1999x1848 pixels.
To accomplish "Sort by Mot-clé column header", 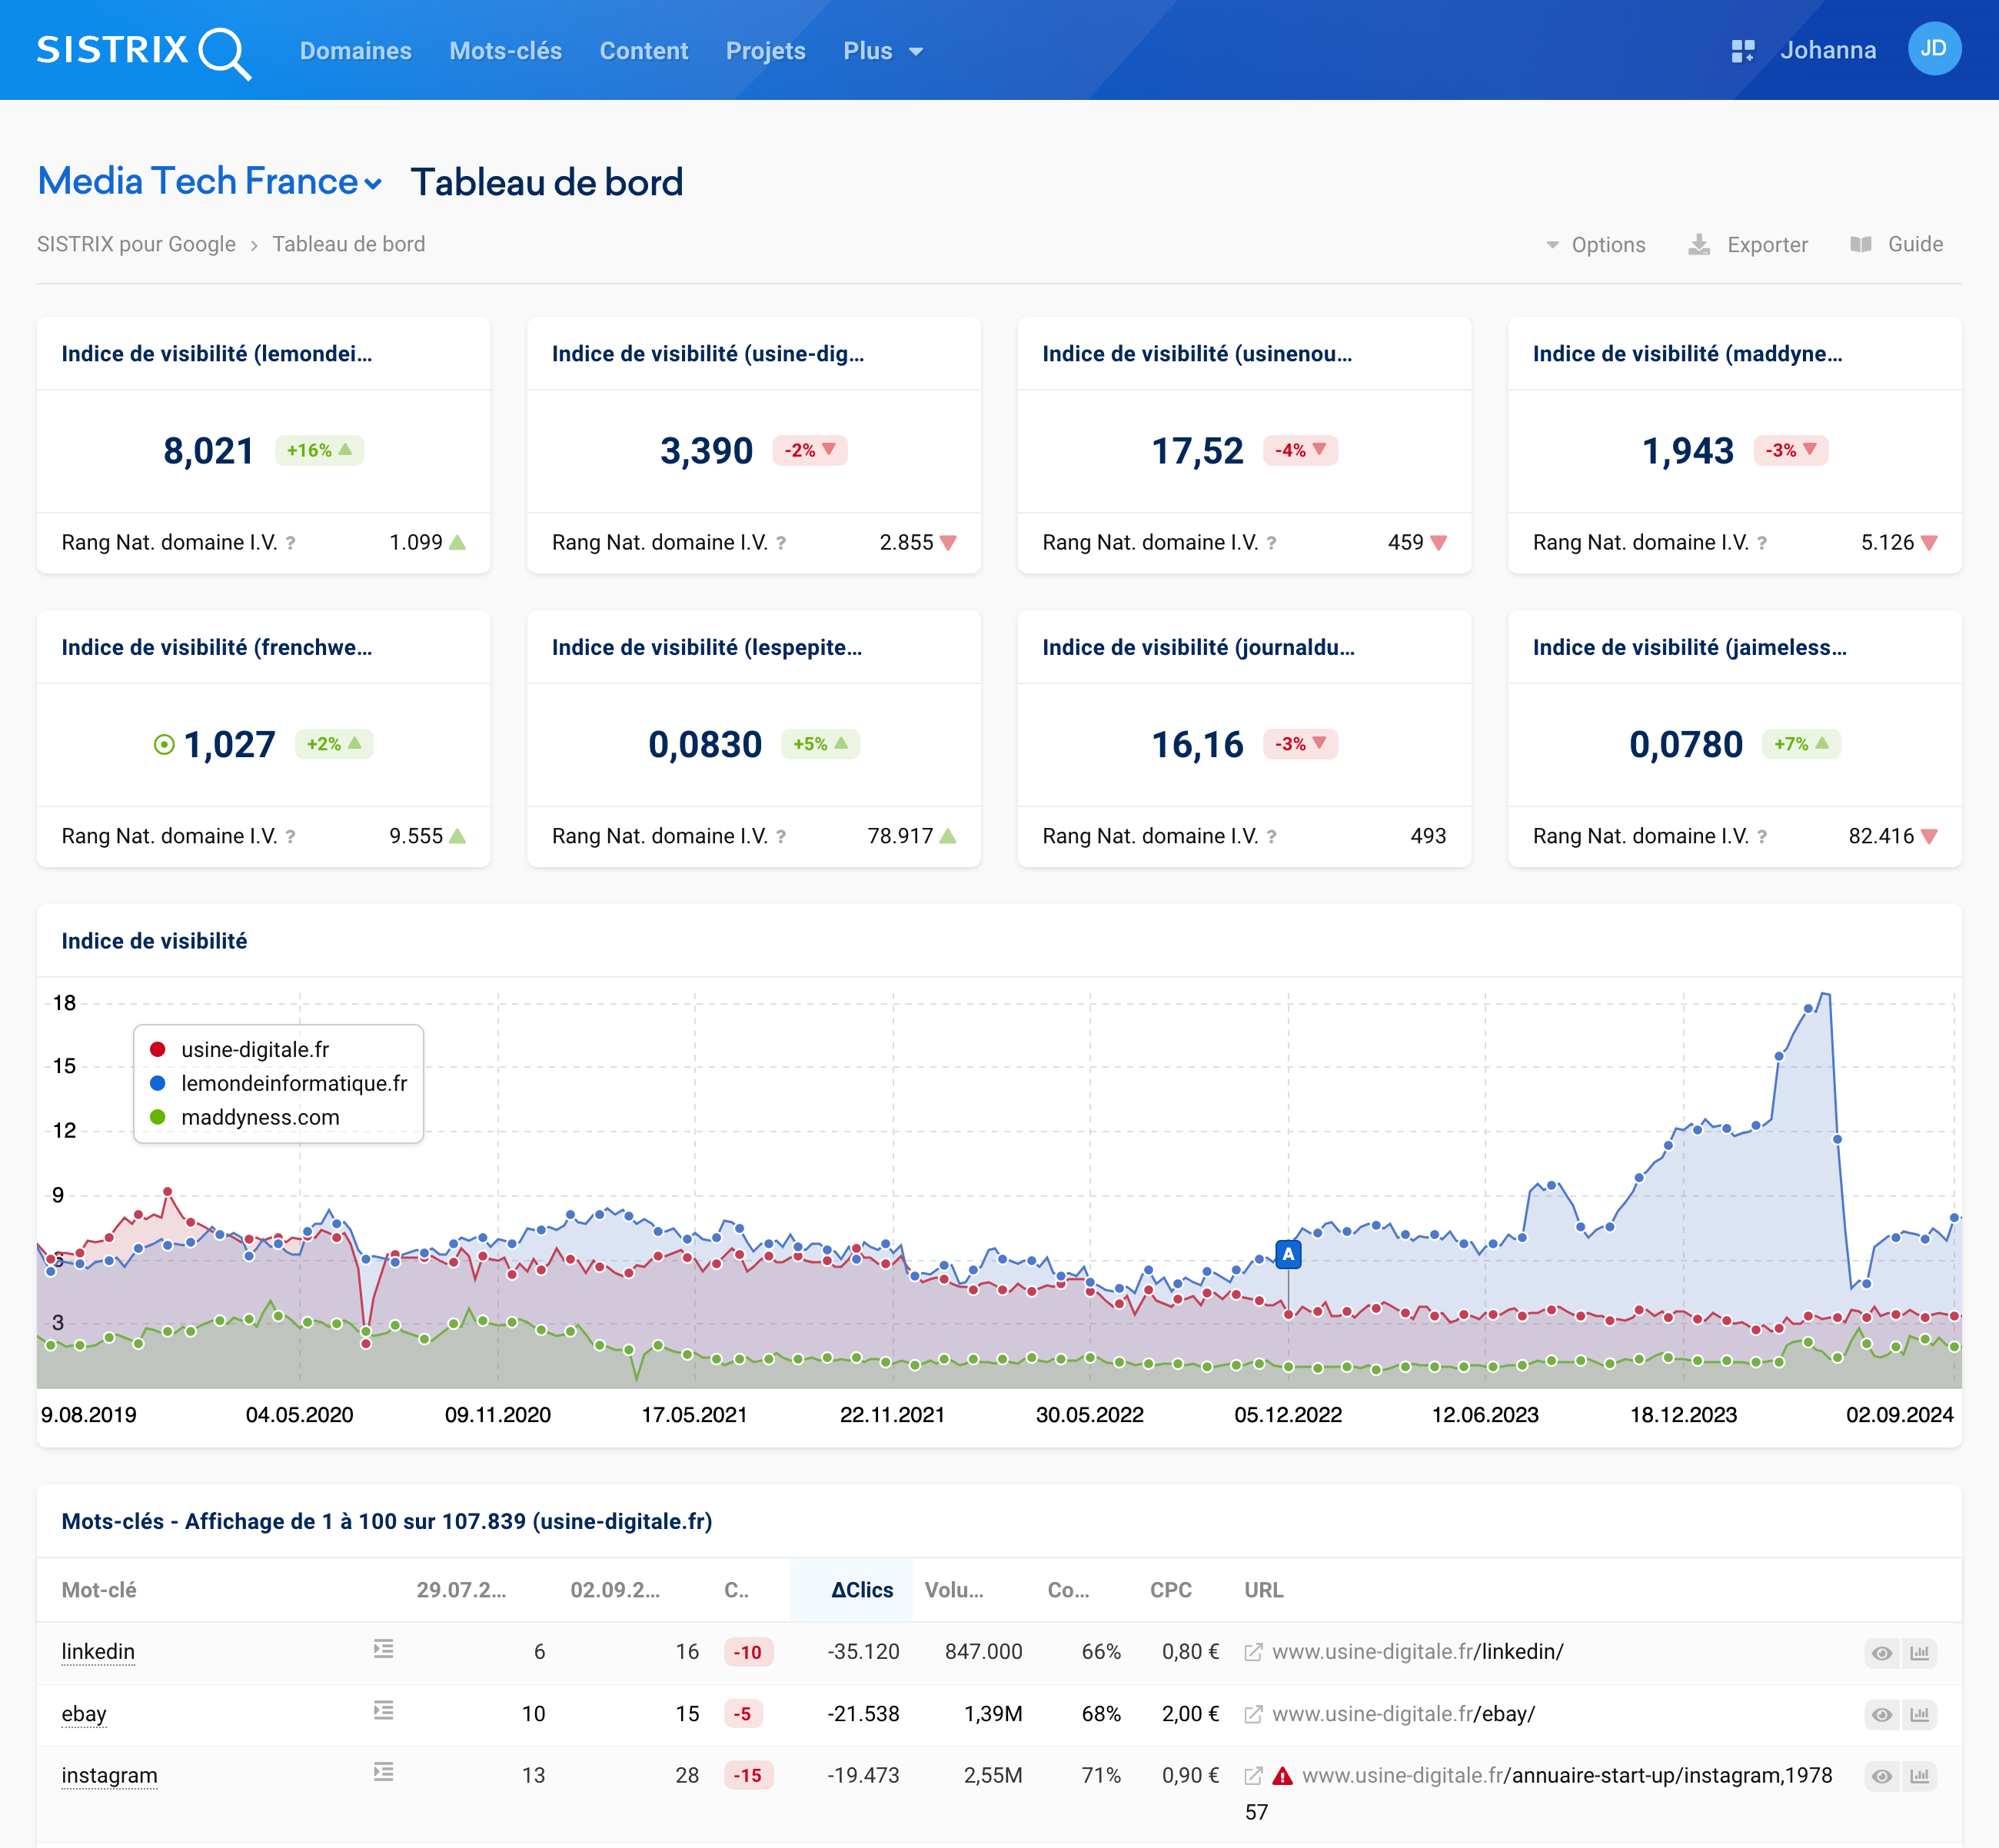I will [x=99, y=1590].
